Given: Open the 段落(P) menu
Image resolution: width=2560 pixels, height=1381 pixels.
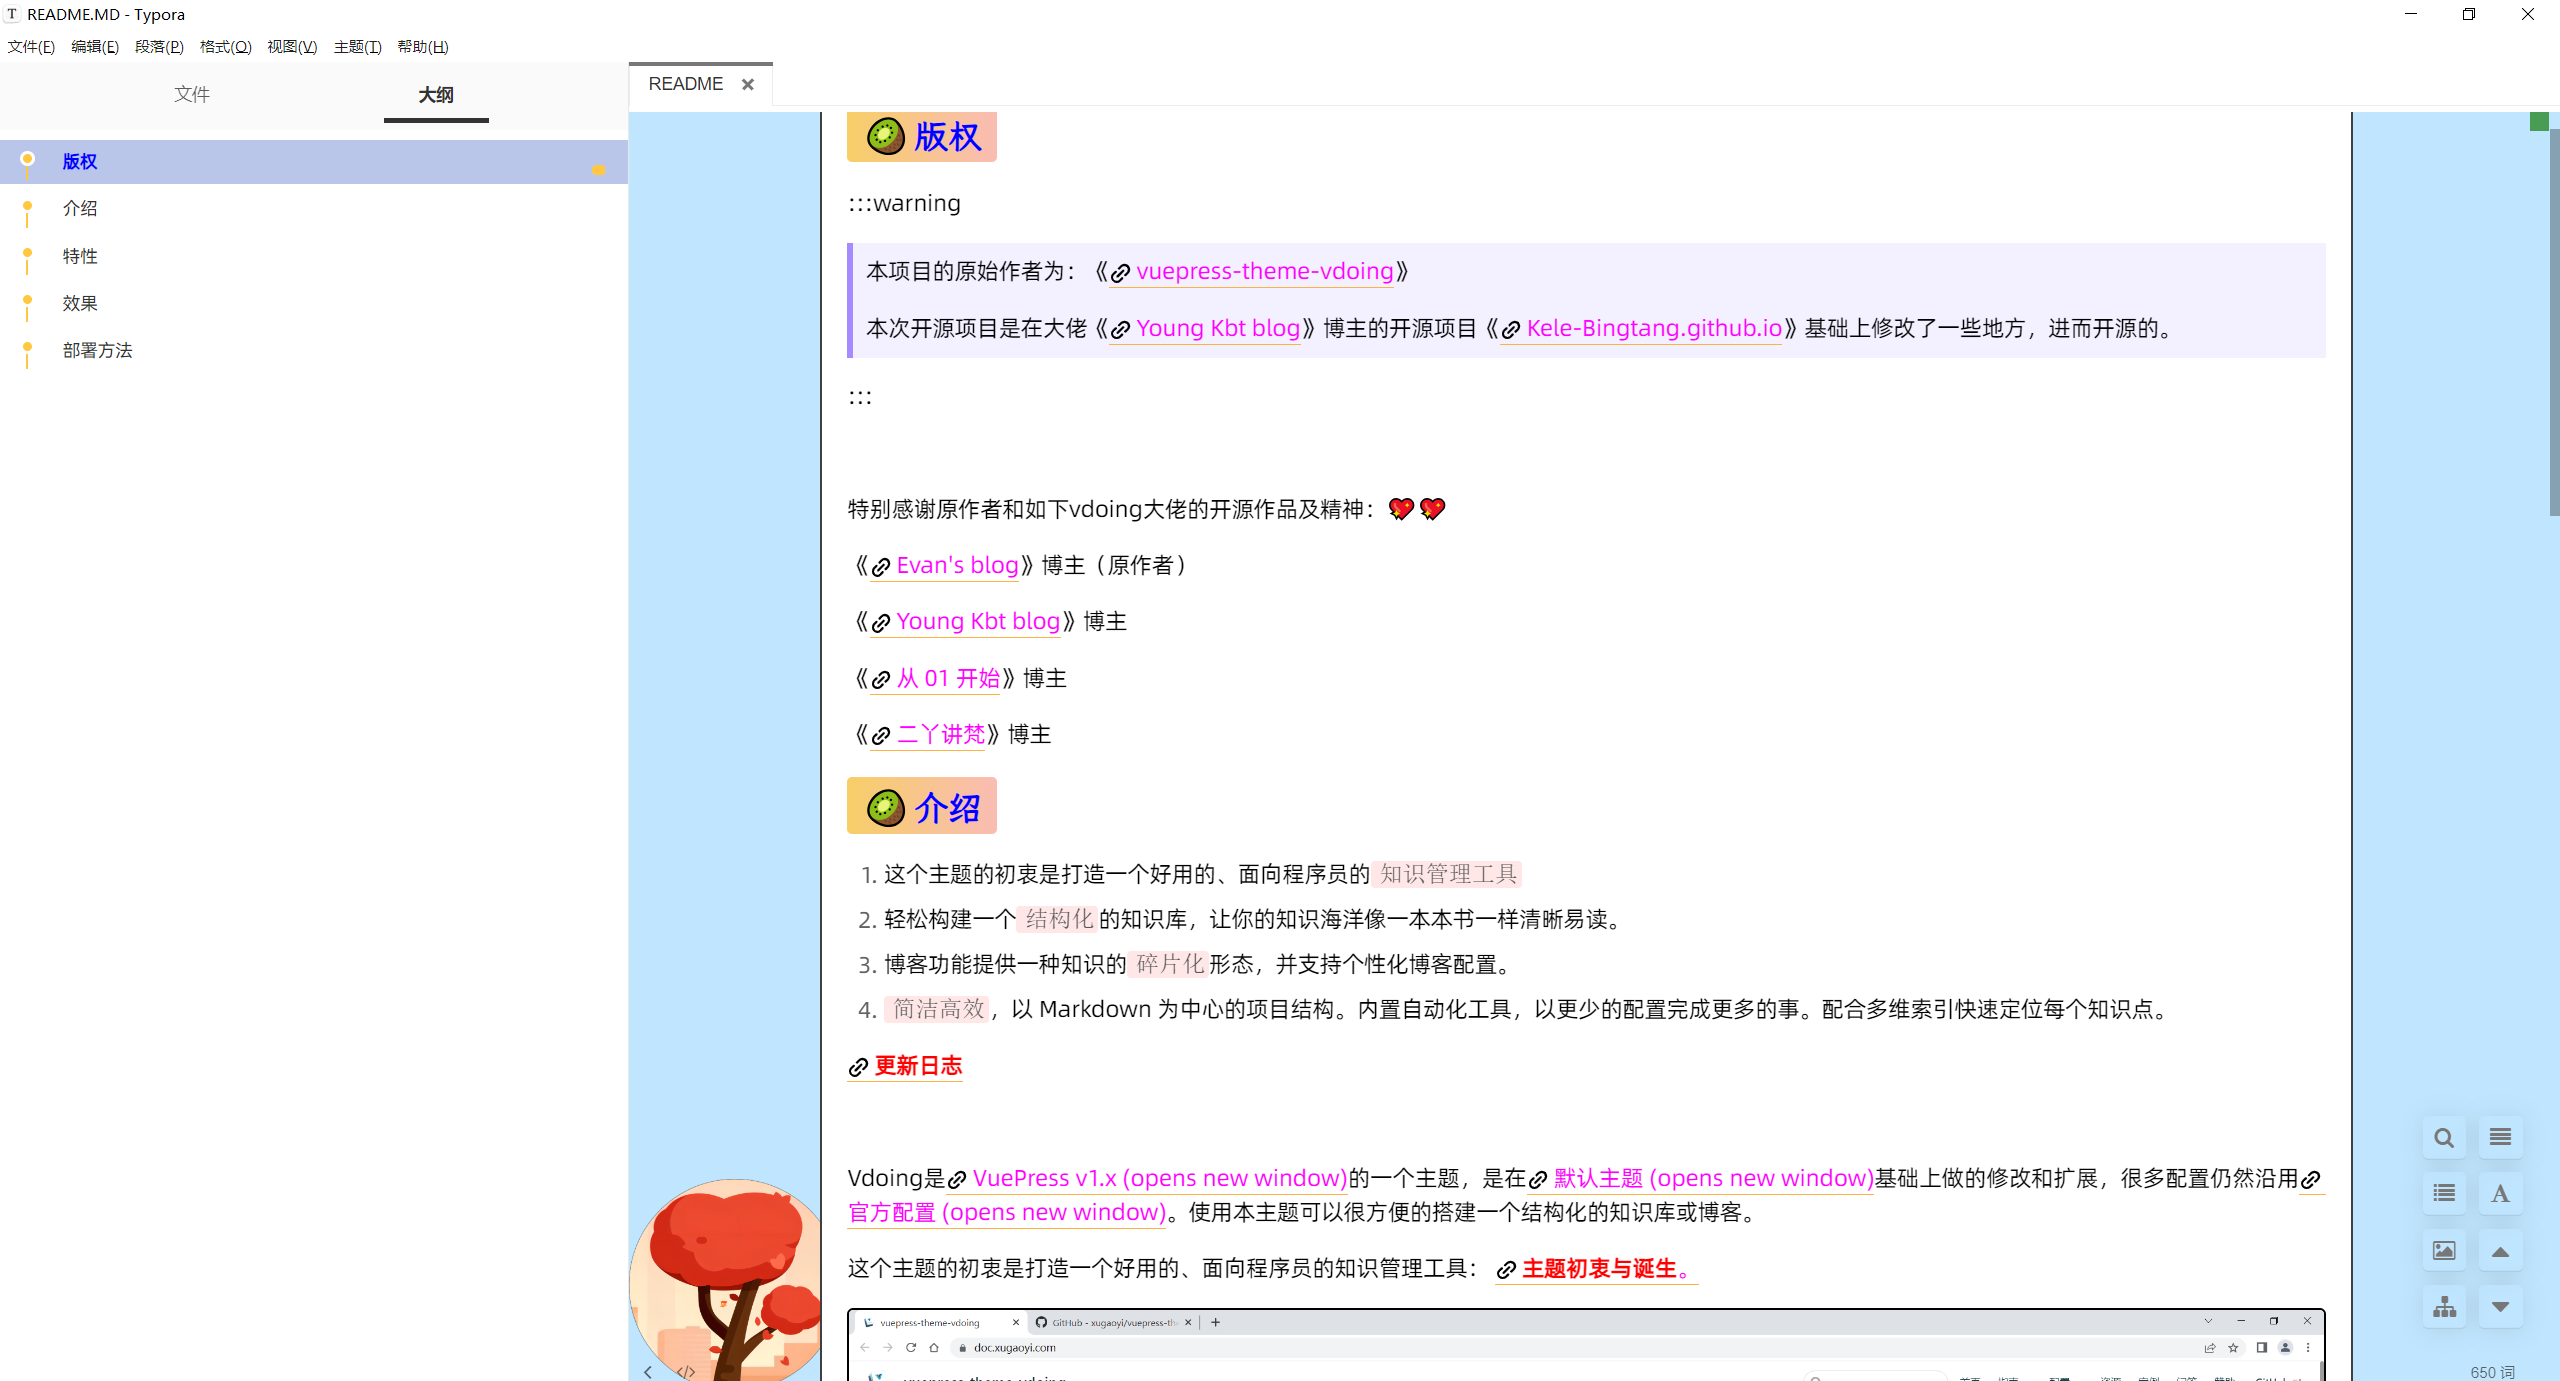Looking at the screenshot, I should pos(159,47).
